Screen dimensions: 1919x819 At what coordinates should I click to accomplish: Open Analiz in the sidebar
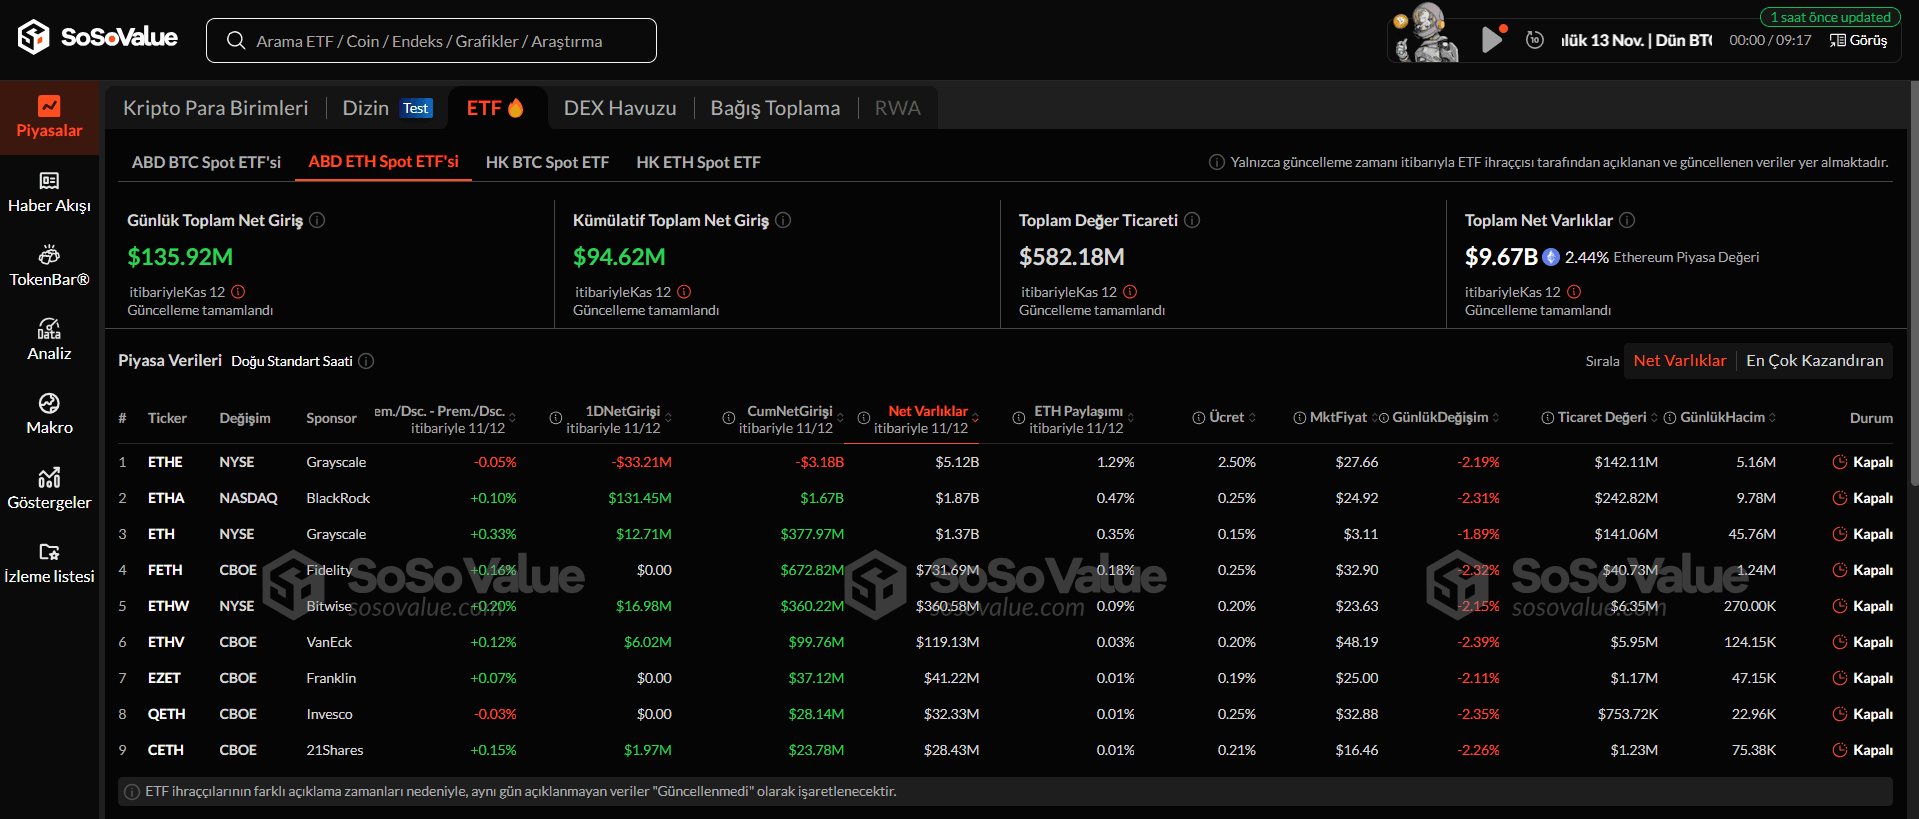click(x=49, y=340)
